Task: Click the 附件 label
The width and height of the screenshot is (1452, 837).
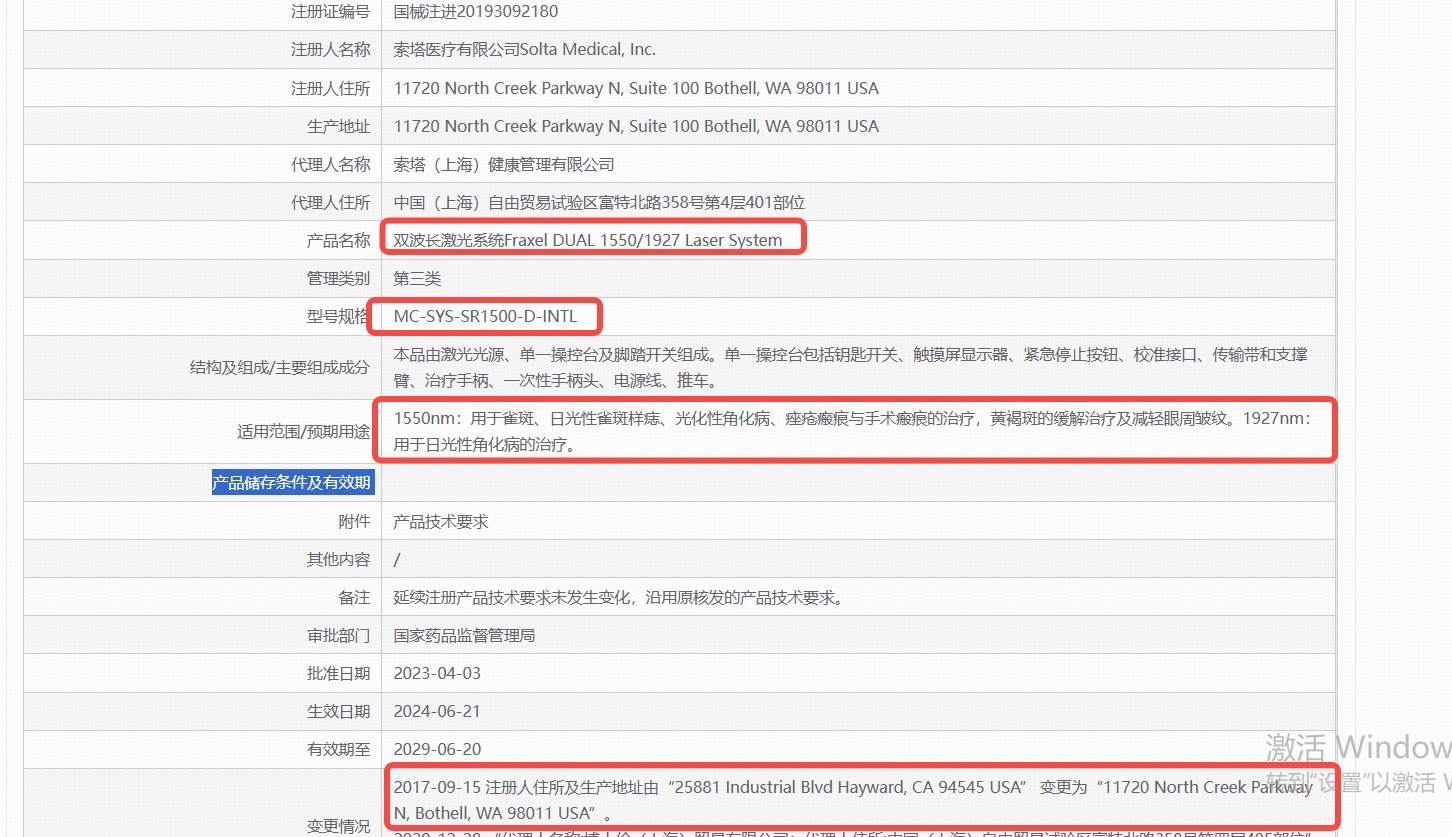Action: tap(354, 521)
